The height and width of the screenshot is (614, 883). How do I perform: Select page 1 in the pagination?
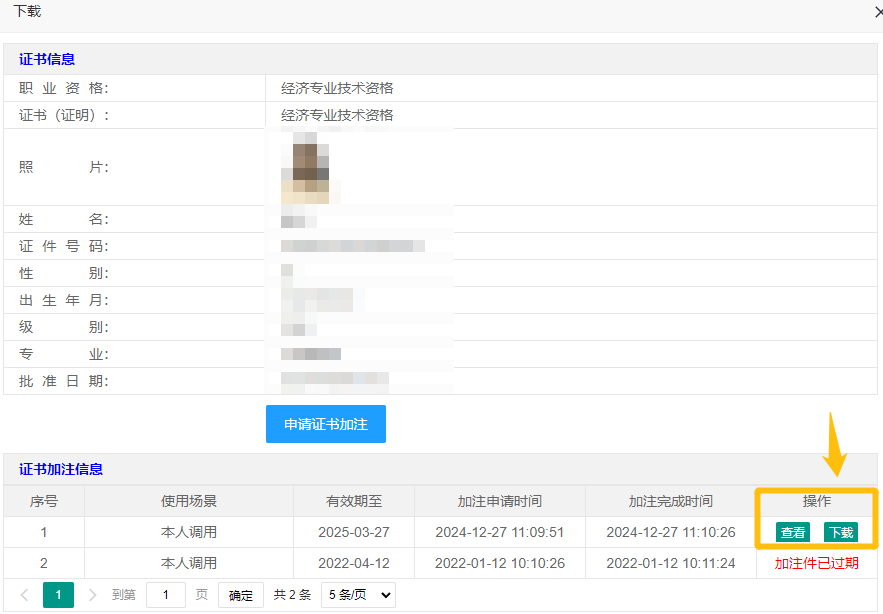[x=58, y=595]
